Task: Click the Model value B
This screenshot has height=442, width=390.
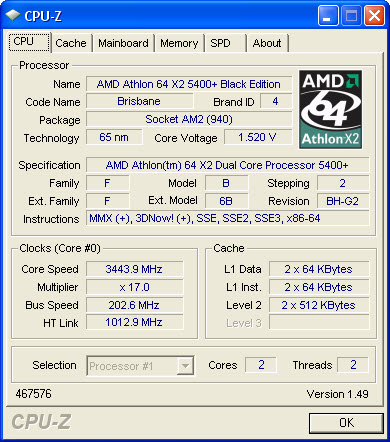Action: [226, 183]
